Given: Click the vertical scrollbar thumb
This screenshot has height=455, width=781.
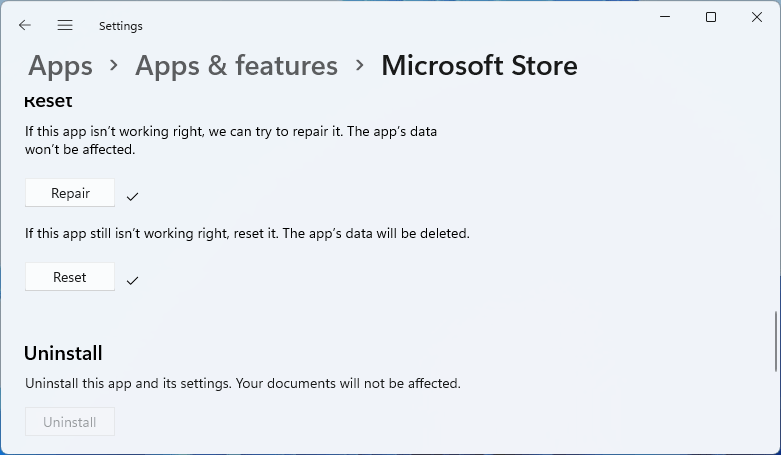Looking at the screenshot, I should click(776, 342).
